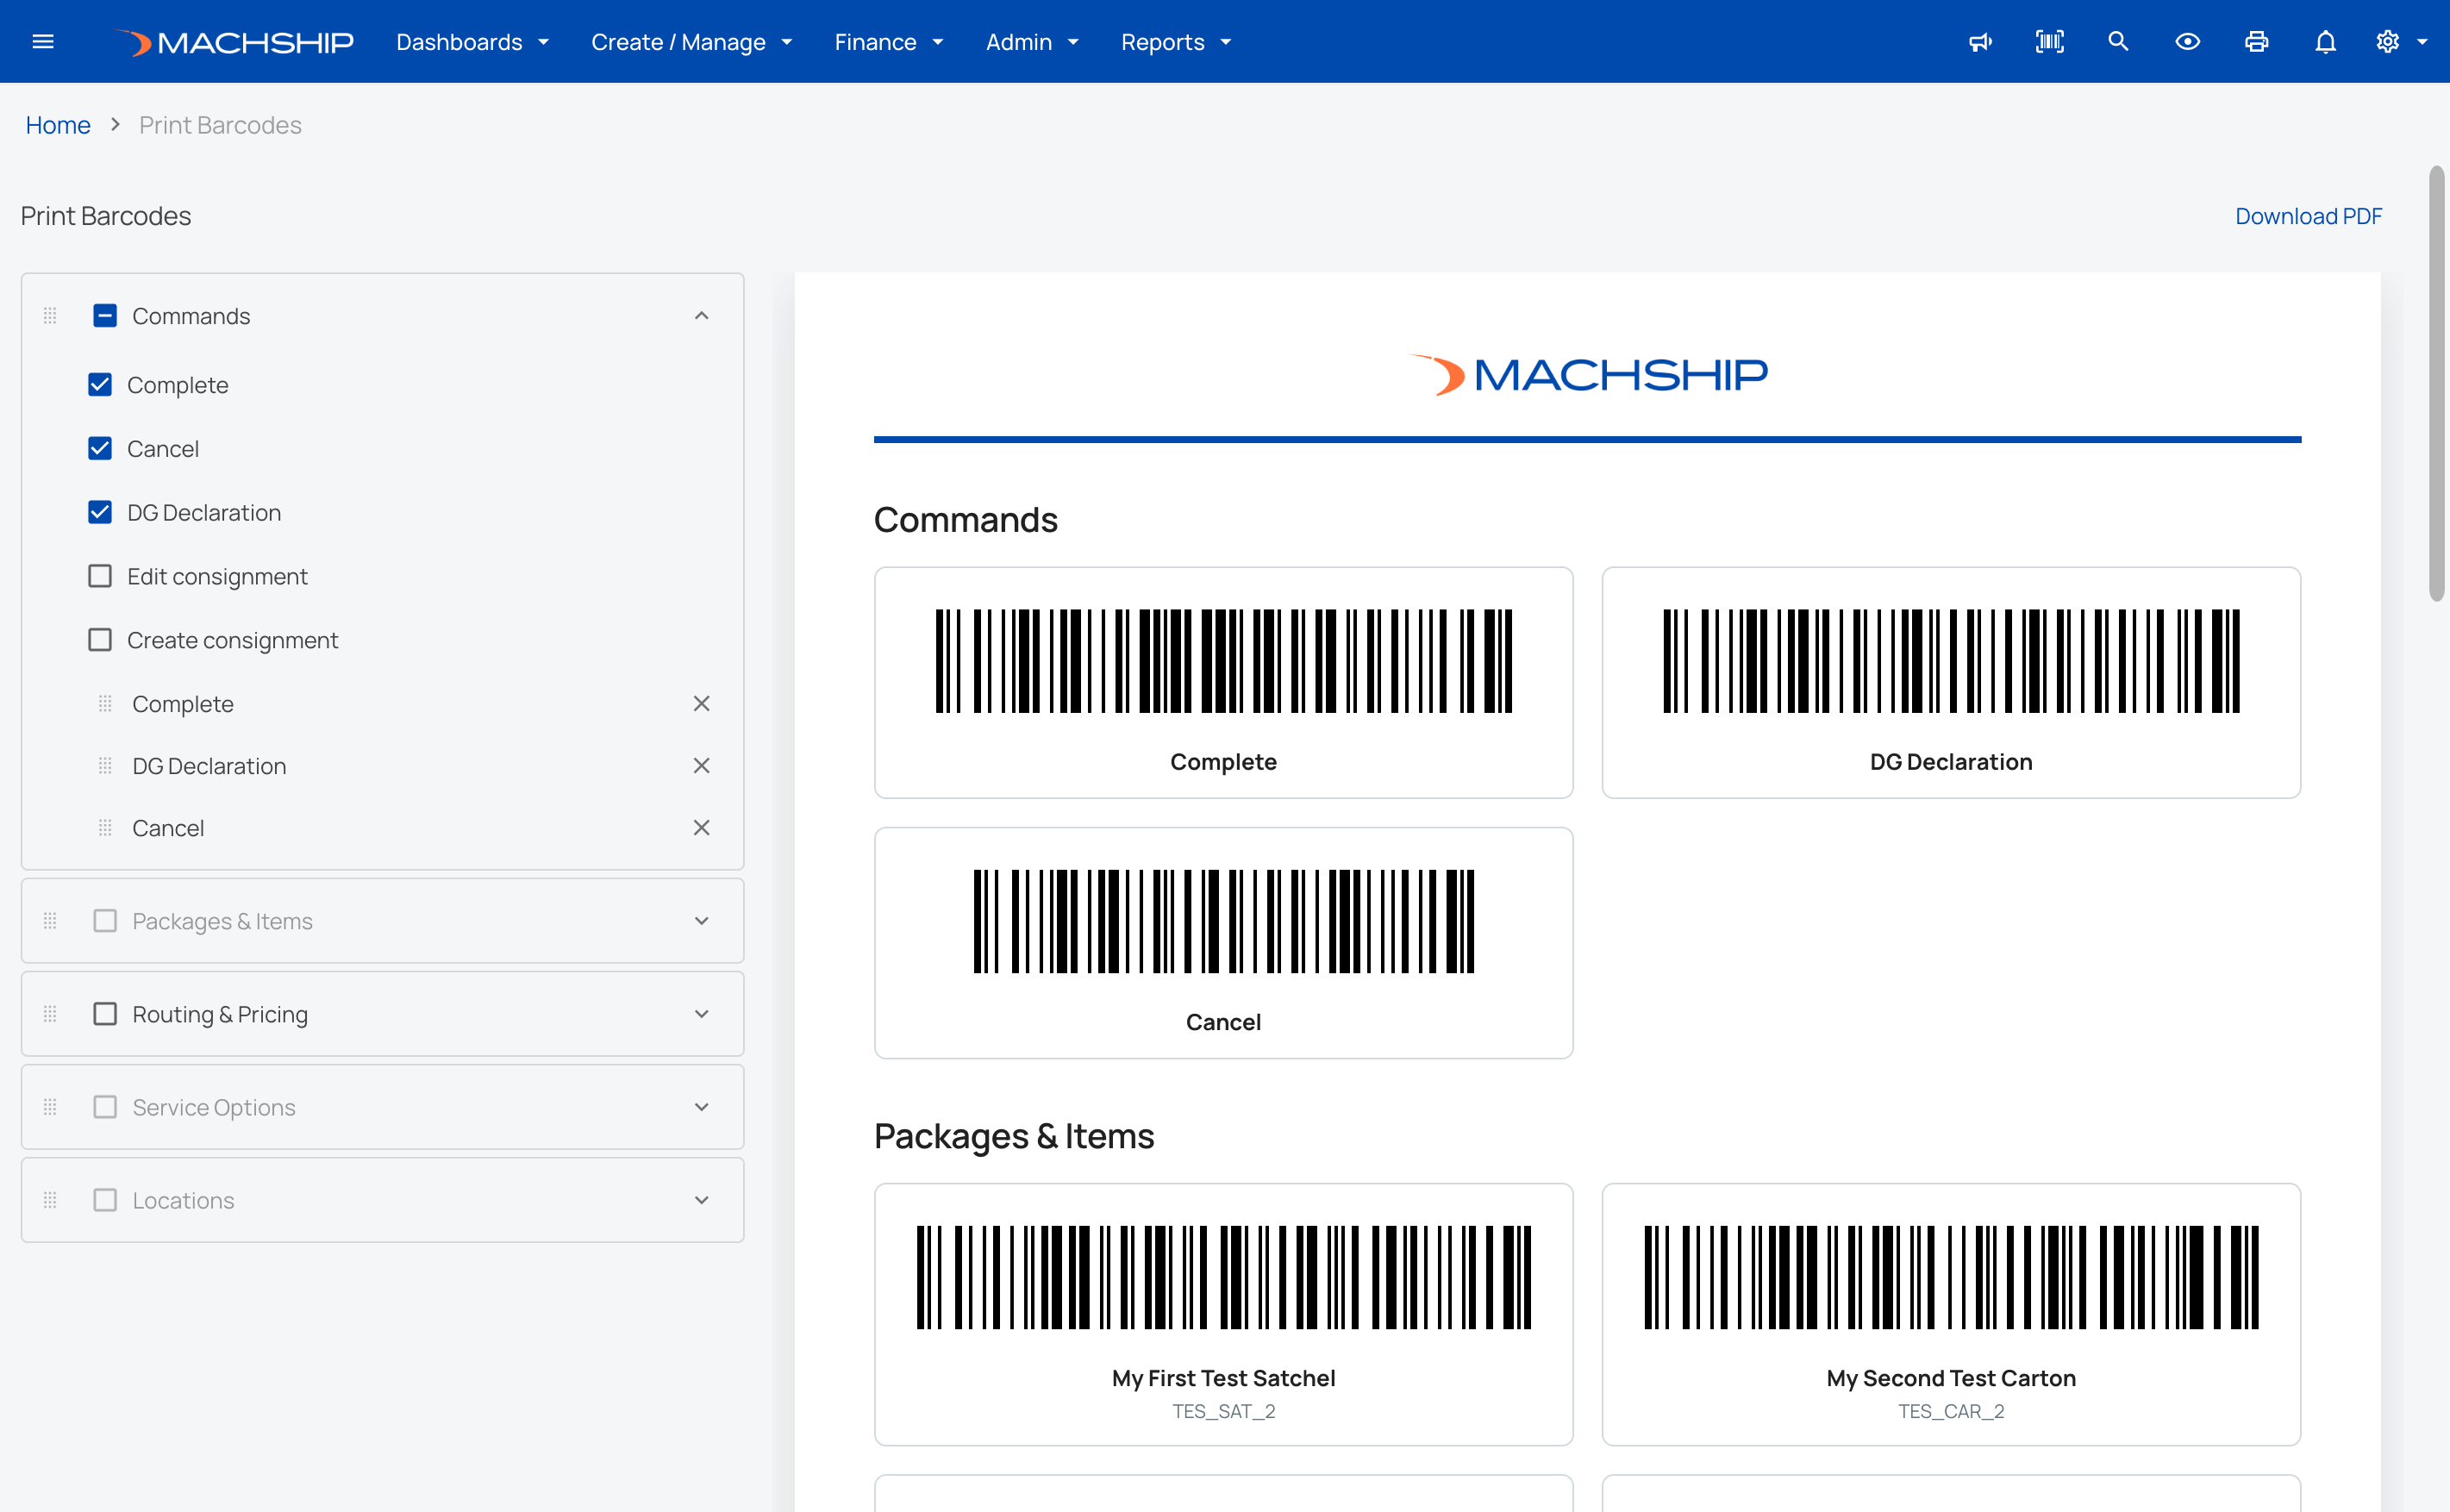Click the Commands heading in preview
Screen dimensions: 2450x1512
(965, 520)
